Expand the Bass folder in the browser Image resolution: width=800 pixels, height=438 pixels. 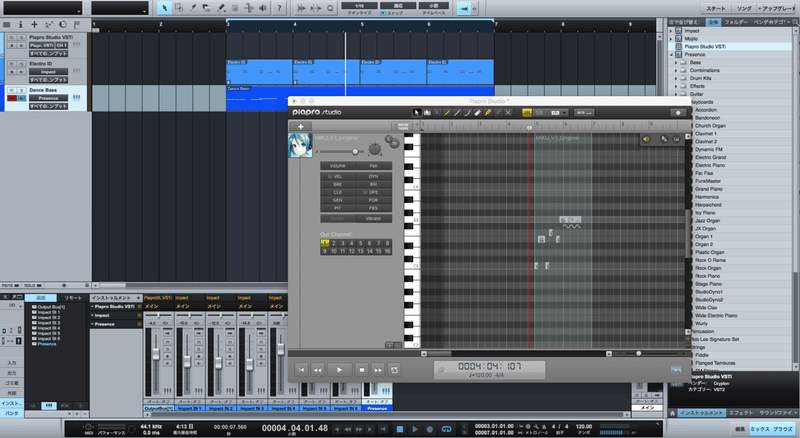(x=677, y=62)
